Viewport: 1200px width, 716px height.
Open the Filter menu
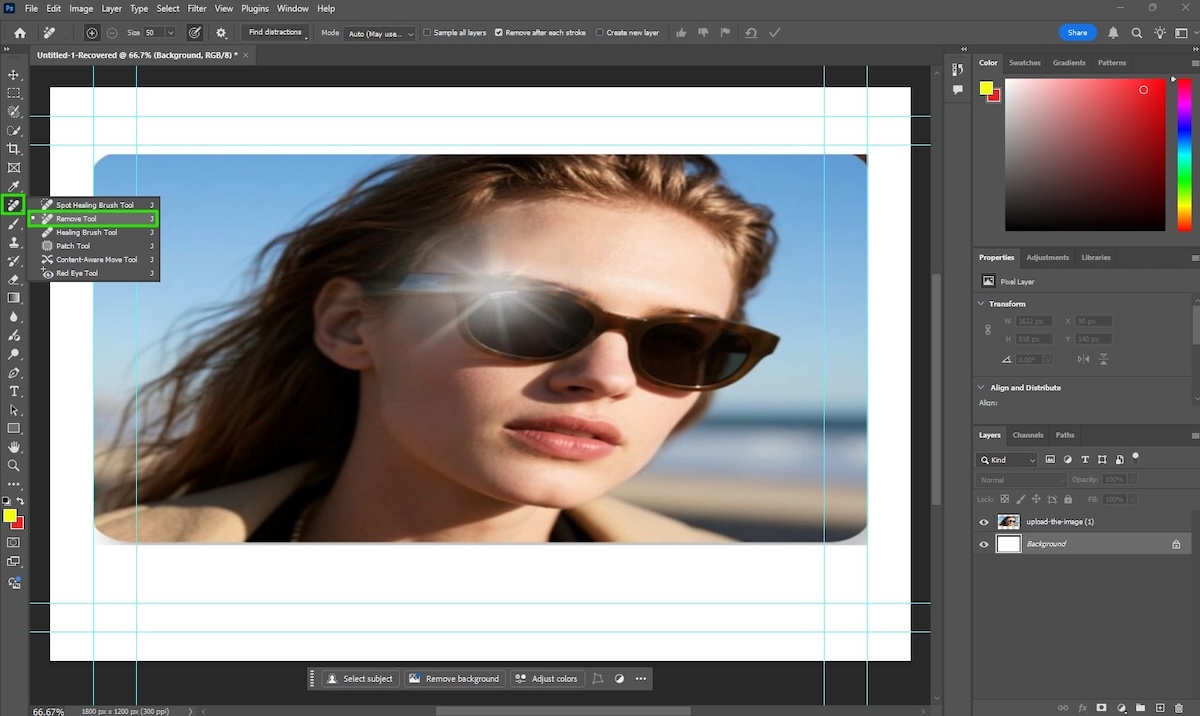click(197, 9)
